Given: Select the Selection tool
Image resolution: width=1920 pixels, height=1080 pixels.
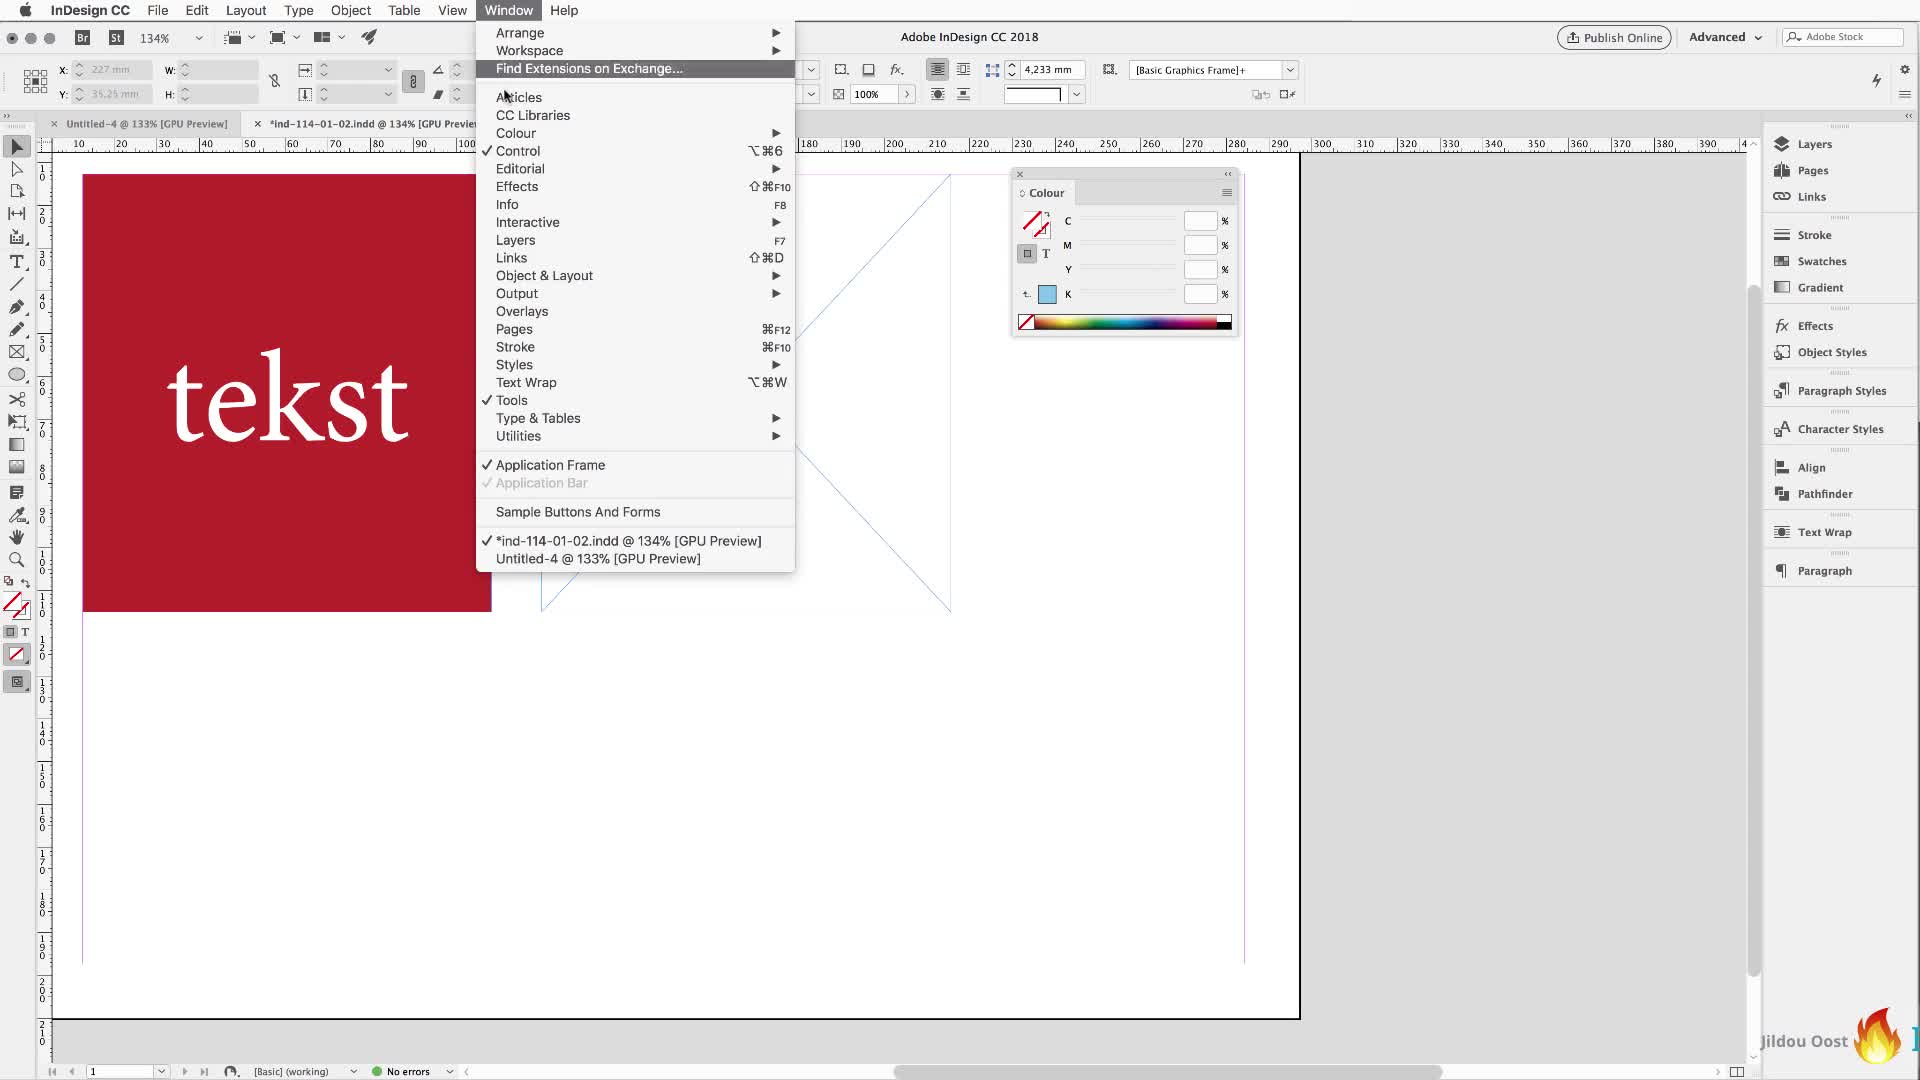Looking at the screenshot, I should 17,147.
